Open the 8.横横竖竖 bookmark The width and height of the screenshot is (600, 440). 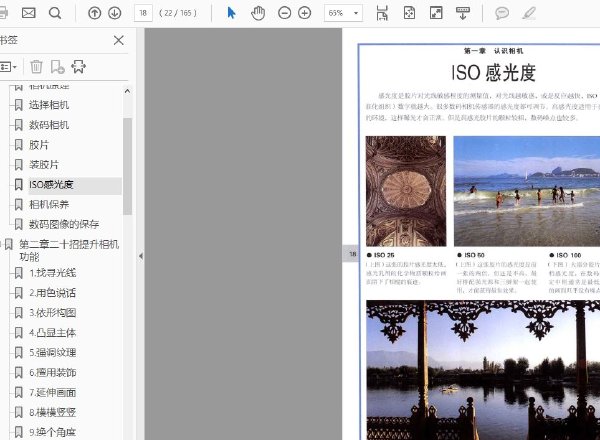(53, 412)
